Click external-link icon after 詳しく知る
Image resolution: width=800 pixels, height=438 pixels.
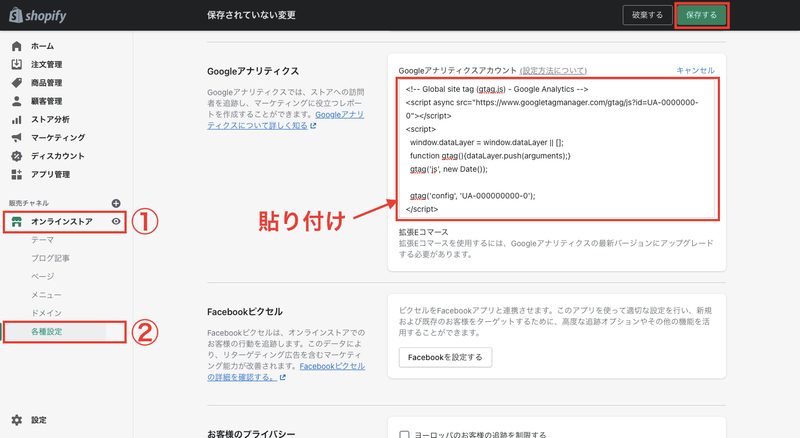(x=313, y=126)
